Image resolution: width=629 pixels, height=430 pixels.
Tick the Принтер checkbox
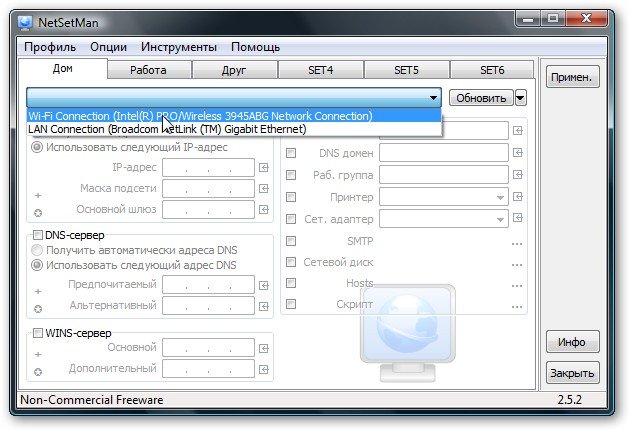[291, 197]
